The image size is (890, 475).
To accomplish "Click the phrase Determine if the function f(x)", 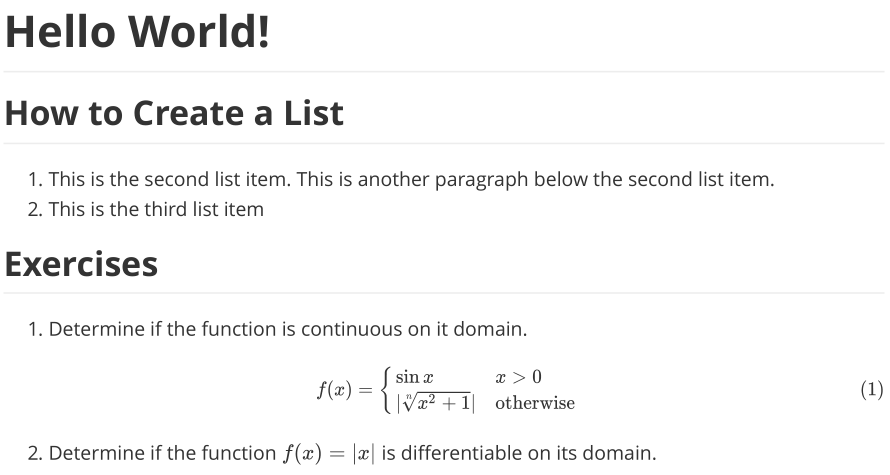I will (x=185, y=453).
